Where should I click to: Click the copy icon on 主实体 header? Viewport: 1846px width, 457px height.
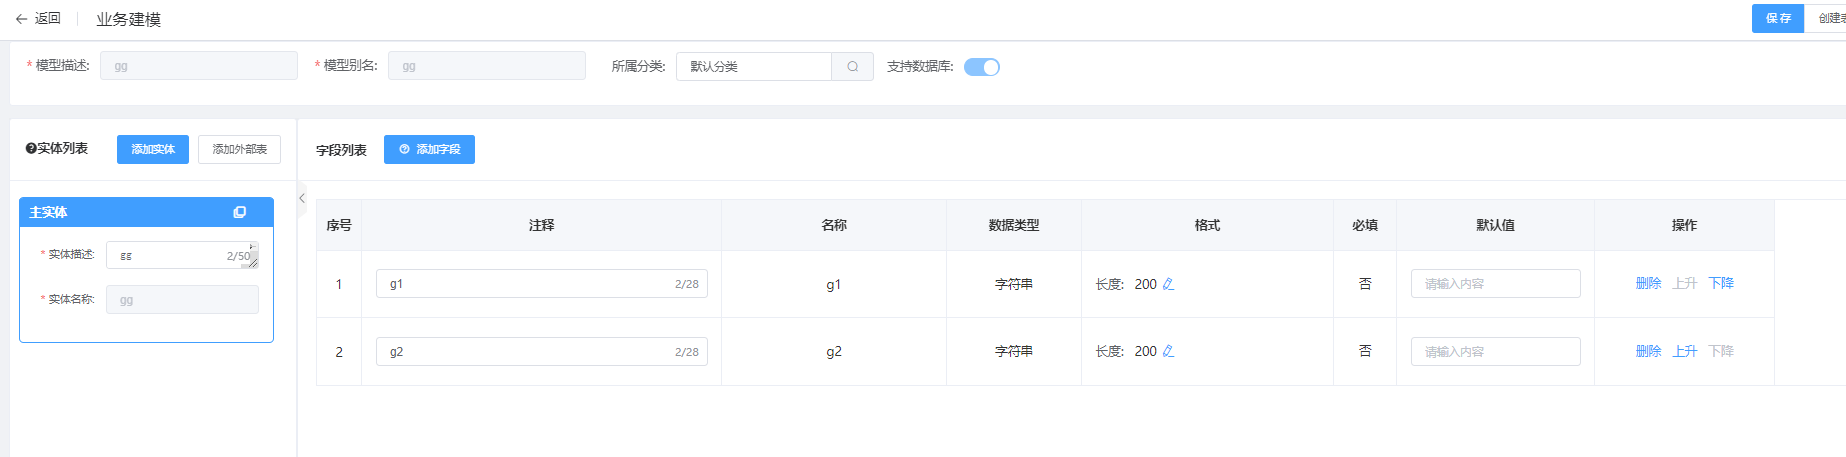pos(239,212)
